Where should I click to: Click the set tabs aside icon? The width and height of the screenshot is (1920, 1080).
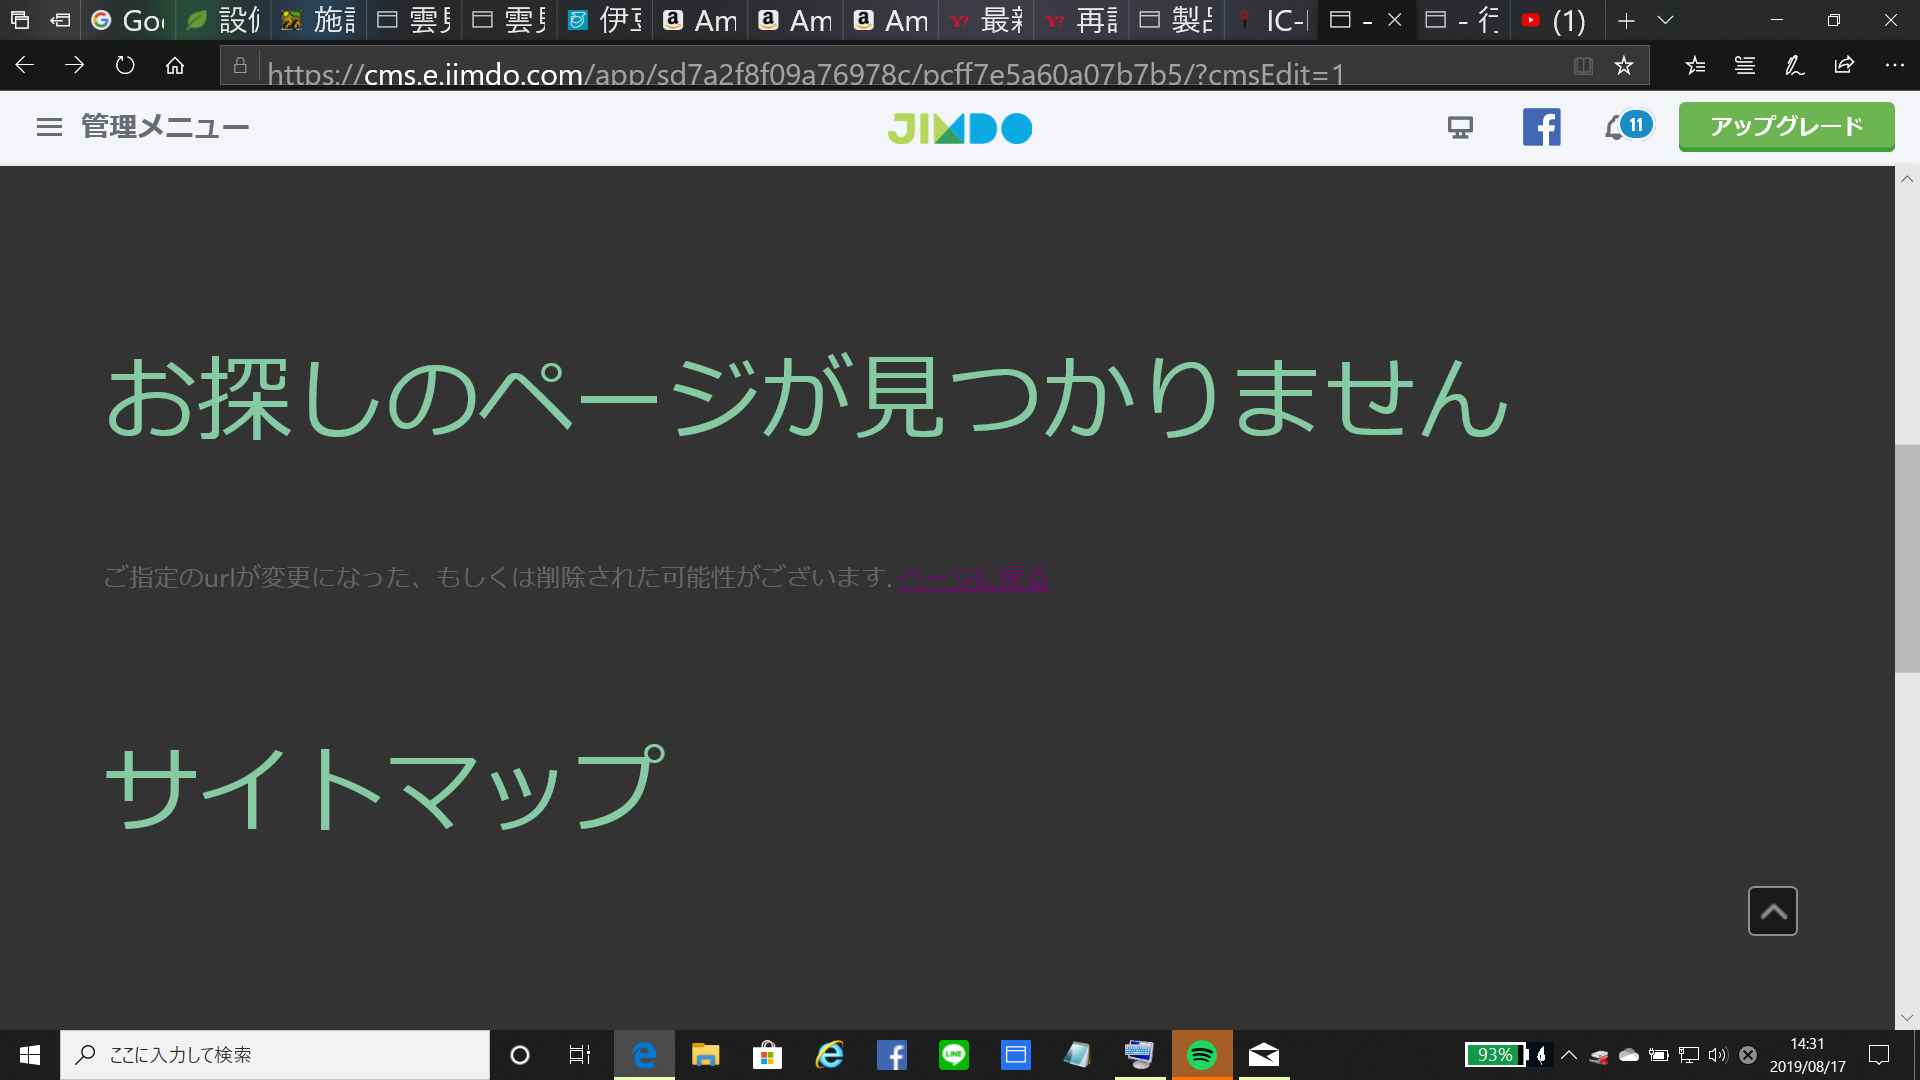(60, 20)
